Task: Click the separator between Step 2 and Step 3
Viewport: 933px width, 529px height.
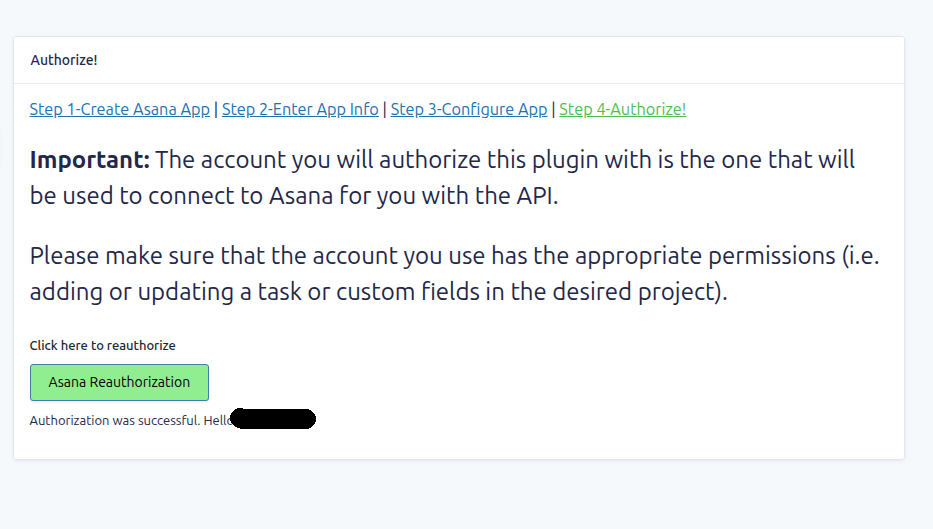Action: pos(385,109)
